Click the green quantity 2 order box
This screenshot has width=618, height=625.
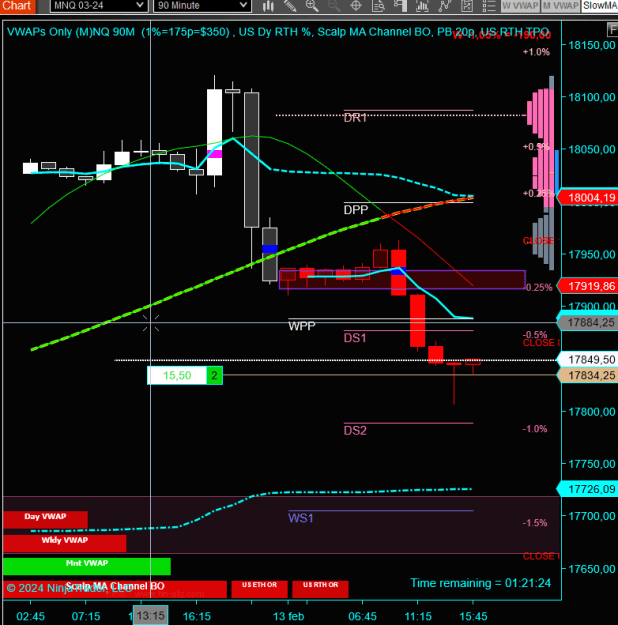click(214, 375)
